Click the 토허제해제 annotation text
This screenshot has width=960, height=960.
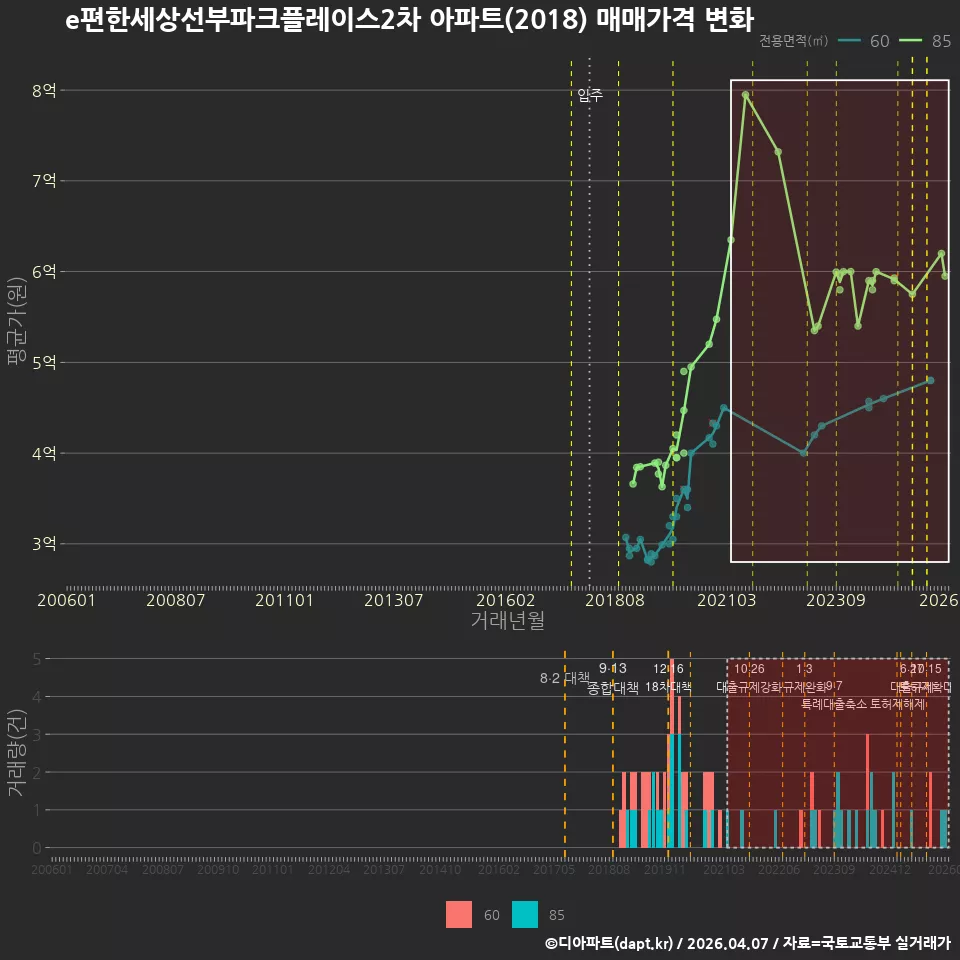click(898, 704)
